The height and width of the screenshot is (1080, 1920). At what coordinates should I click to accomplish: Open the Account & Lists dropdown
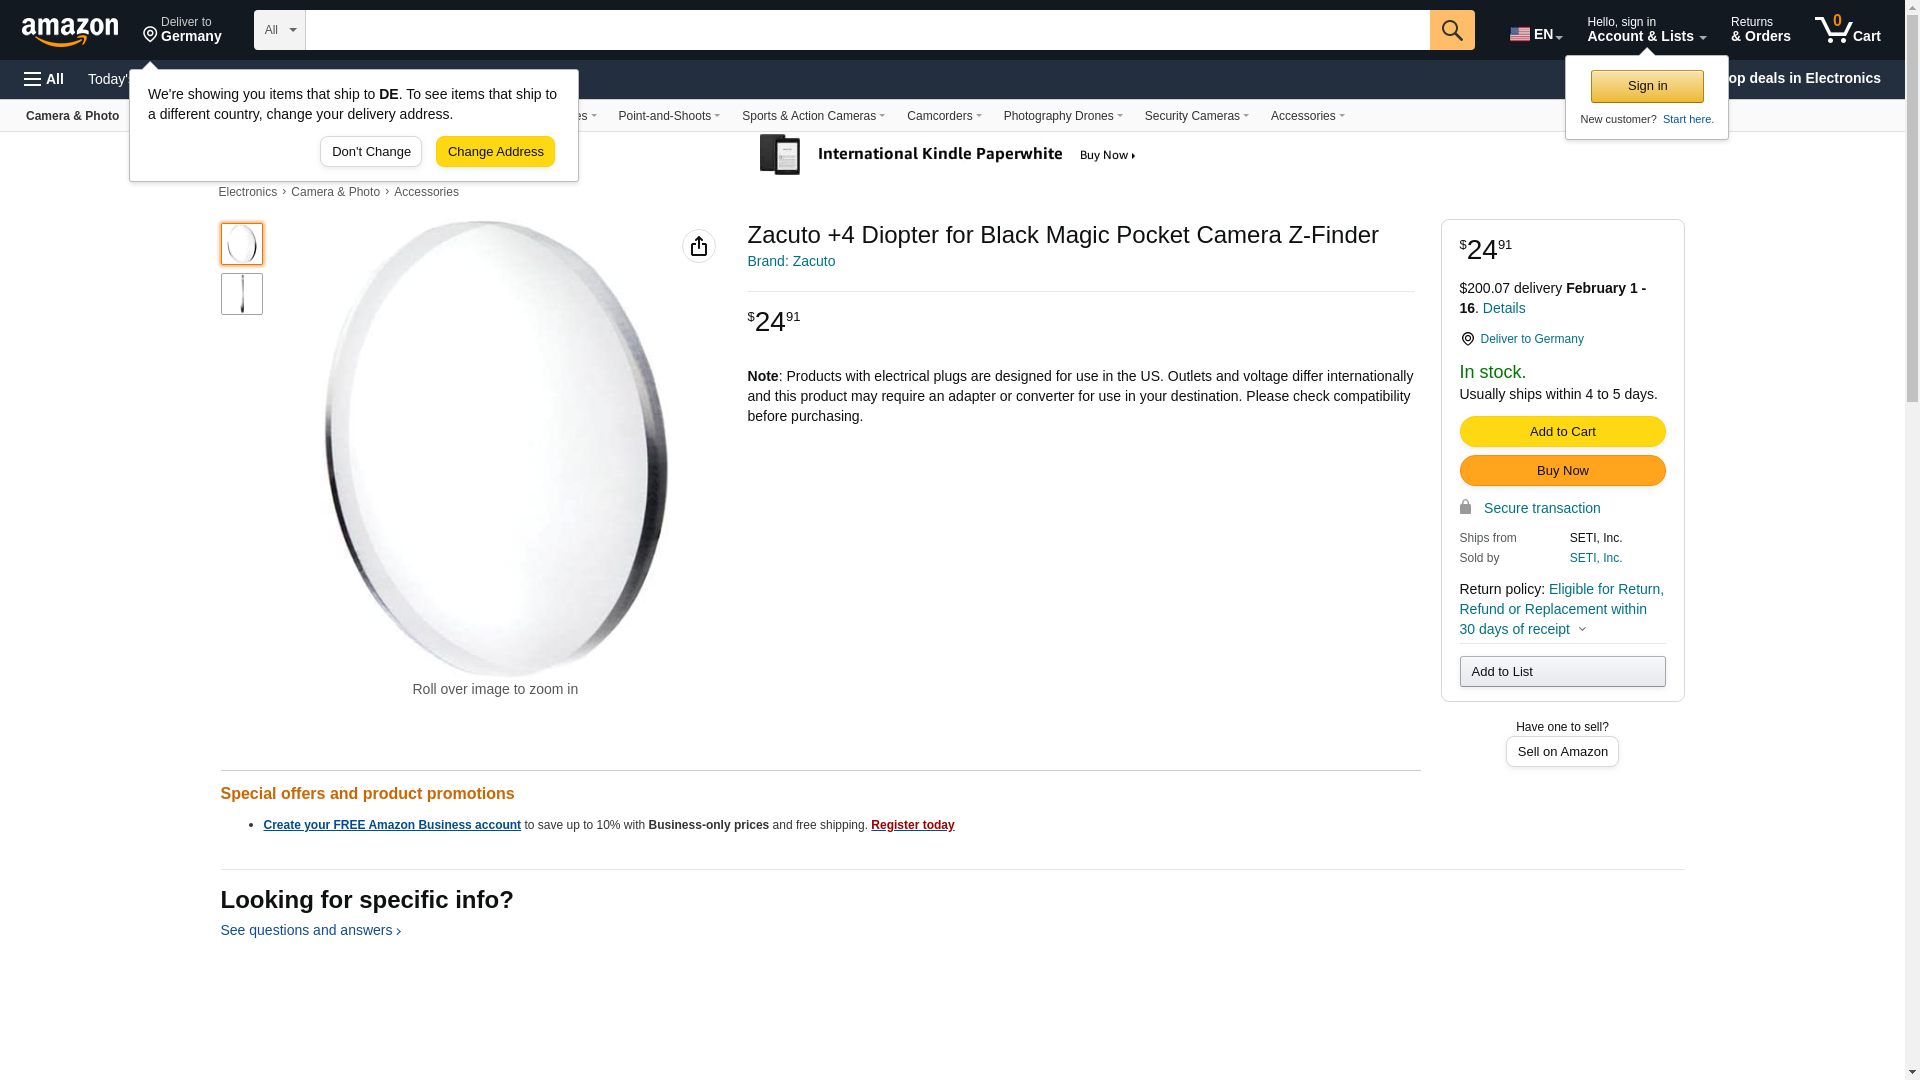[1646, 30]
